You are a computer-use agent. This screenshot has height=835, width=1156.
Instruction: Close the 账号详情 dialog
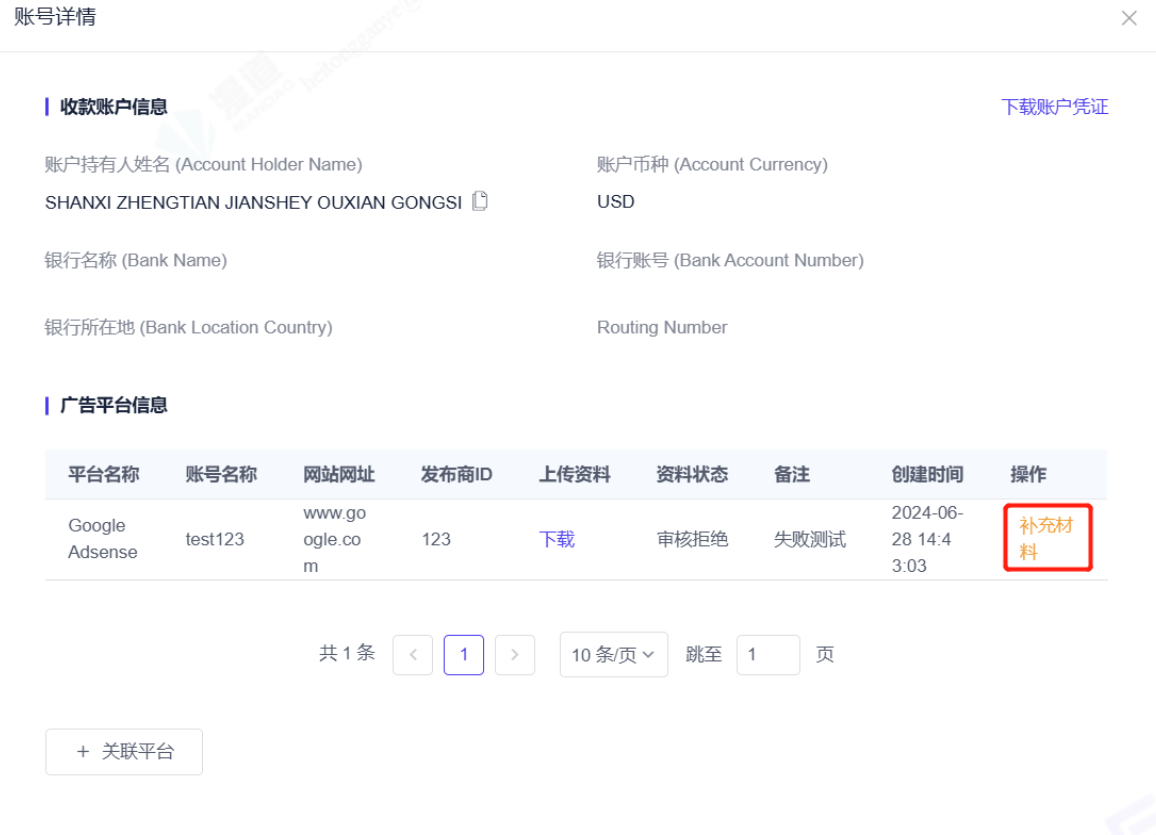(1129, 18)
